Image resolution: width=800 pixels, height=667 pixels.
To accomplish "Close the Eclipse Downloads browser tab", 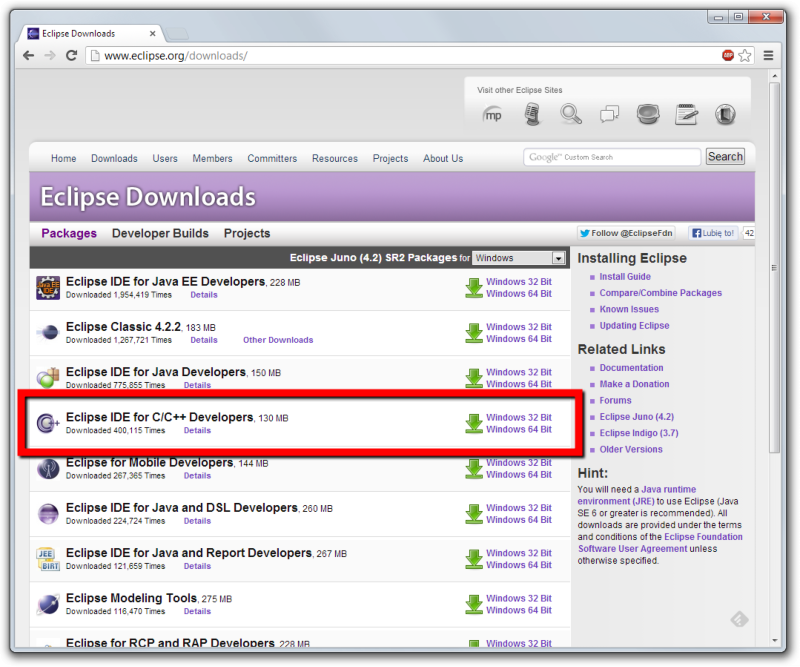I will (152, 34).
